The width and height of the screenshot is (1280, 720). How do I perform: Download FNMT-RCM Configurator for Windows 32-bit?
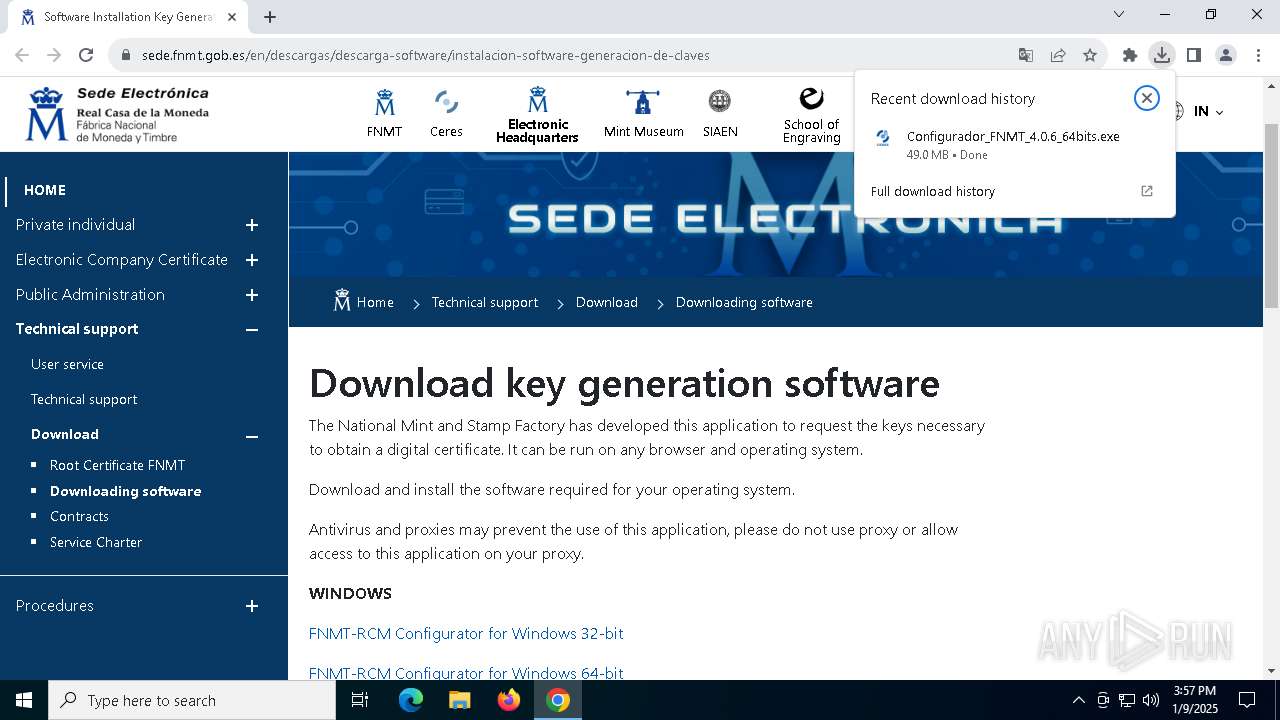tap(466, 633)
